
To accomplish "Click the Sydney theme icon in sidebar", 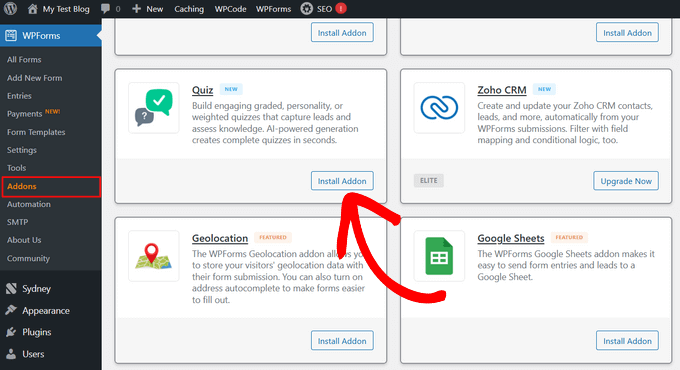I will (11, 288).
